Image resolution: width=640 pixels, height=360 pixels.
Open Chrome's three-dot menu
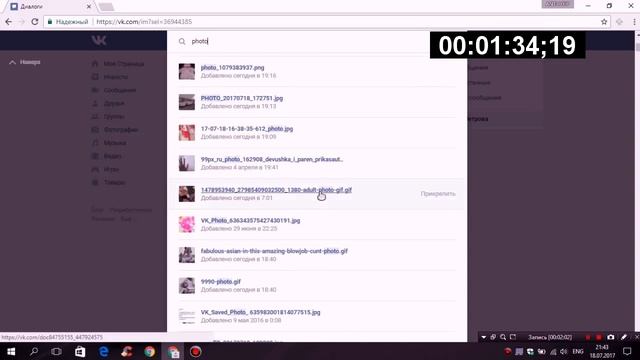pyautogui.click(x=634, y=22)
